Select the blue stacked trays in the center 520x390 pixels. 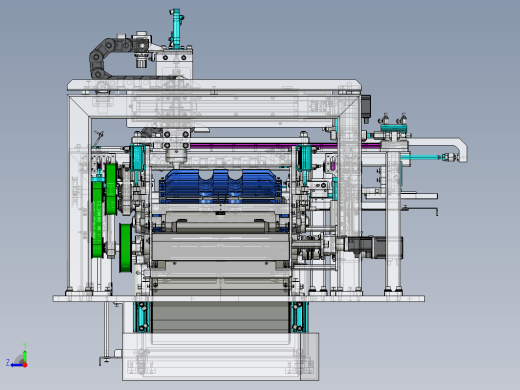221,187
